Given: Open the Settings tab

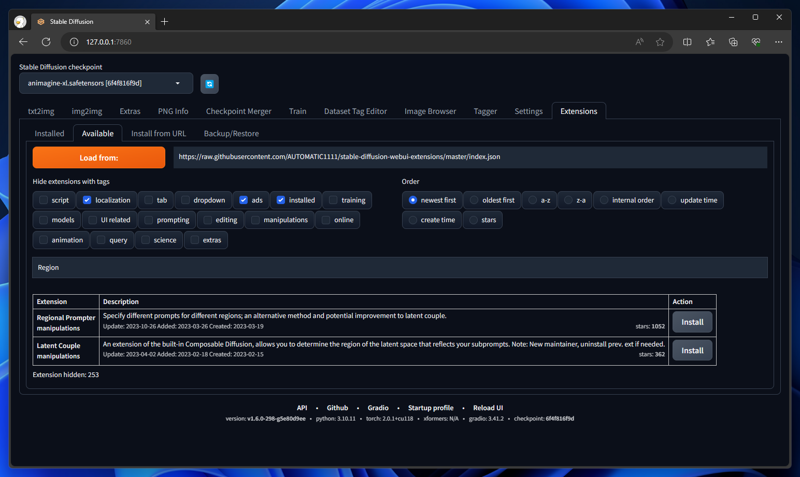Looking at the screenshot, I should click(528, 111).
